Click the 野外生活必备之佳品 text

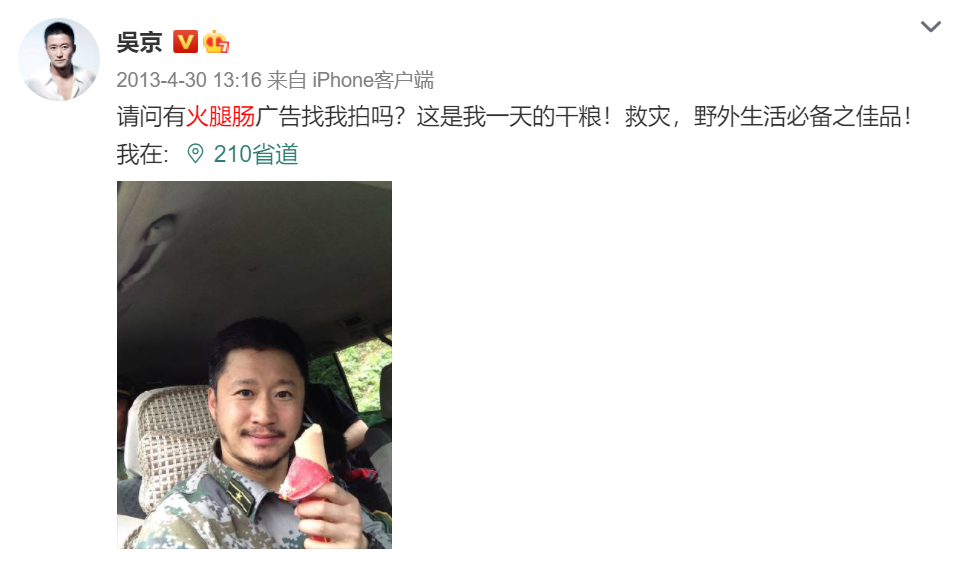[x=798, y=116]
